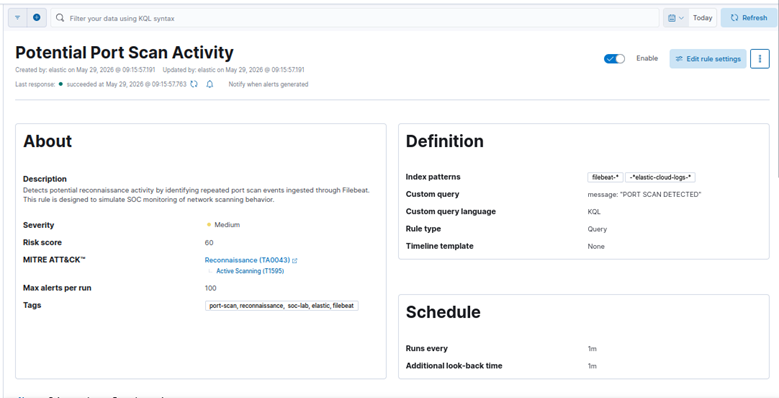The width and height of the screenshot is (779, 398).
Task: Click the KQL query language value
Action: (594, 212)
